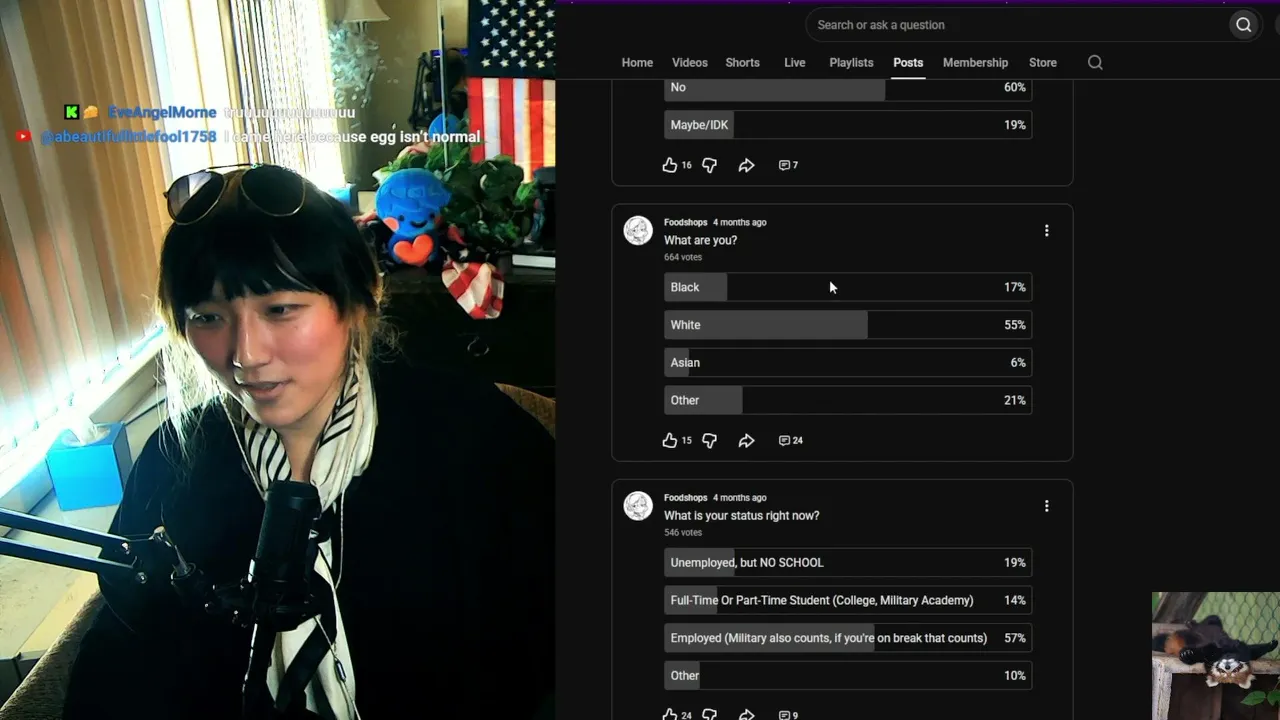The height and width of the screenshot is (720, 1280).
Task: Click the "Search or ask a question" field
Action: point(1016,25)
